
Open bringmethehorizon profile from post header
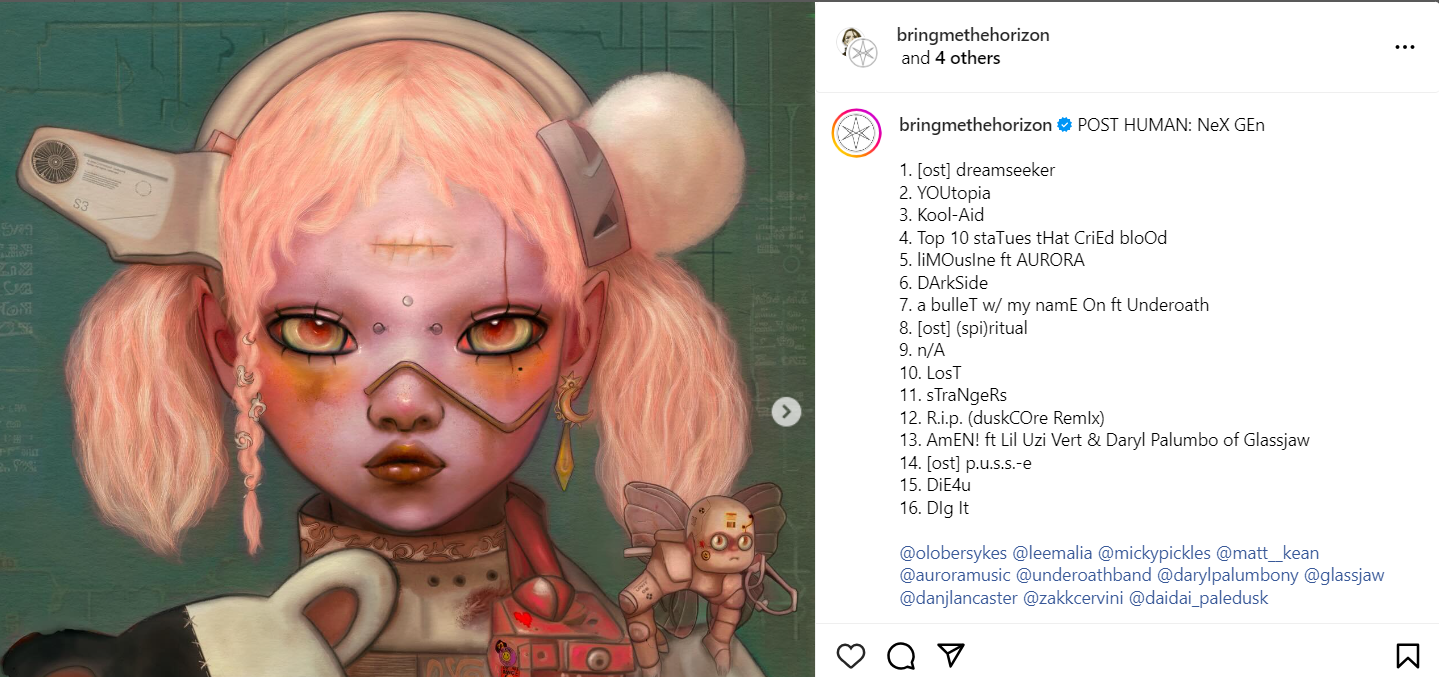pyautogui.click(x=974, y=35)
